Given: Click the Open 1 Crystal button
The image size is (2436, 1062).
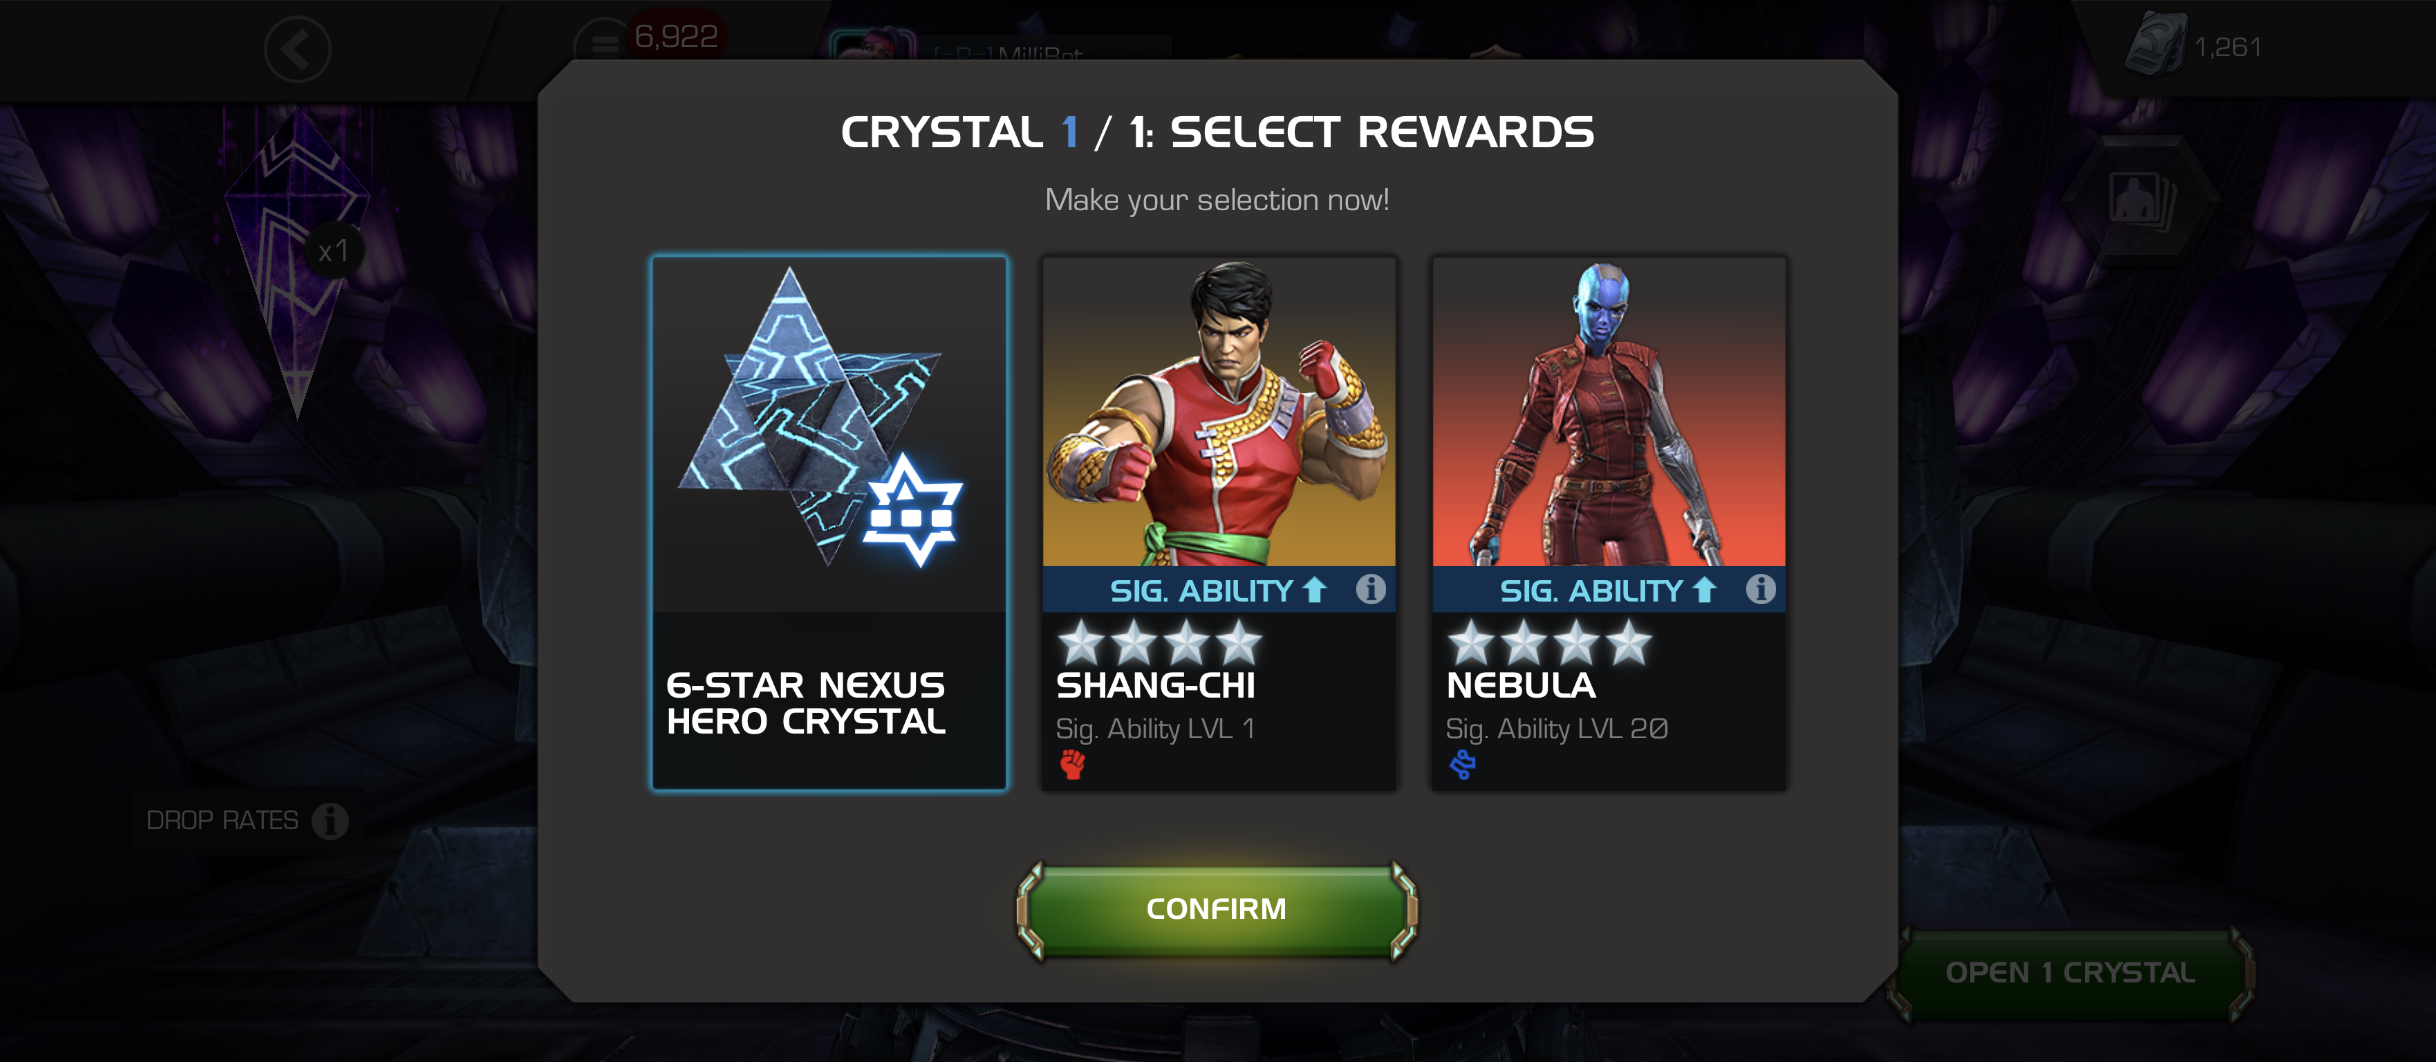Looking at the screenshot, I should pyautogui.click(x=2070, y=973).
